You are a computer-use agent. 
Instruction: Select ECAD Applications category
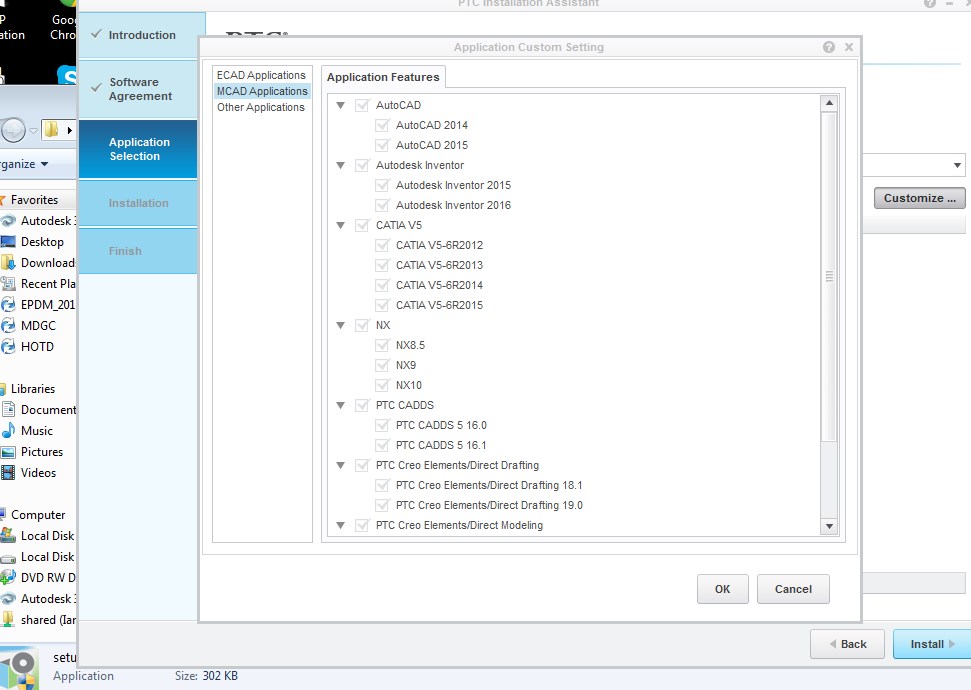point(261,75)
